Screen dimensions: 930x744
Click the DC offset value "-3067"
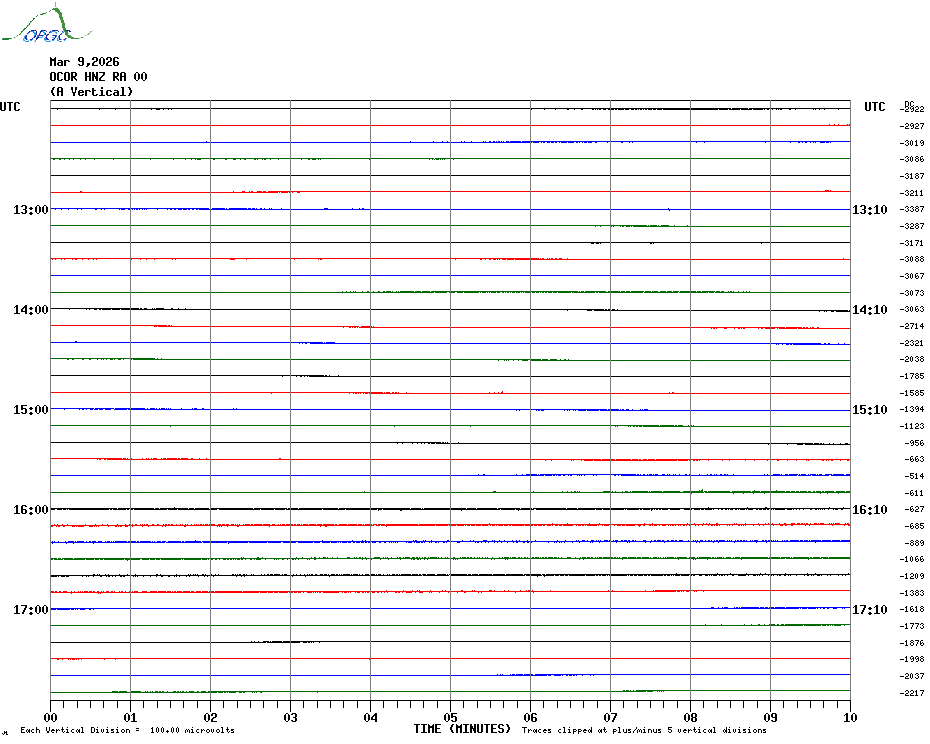[912, 276]
